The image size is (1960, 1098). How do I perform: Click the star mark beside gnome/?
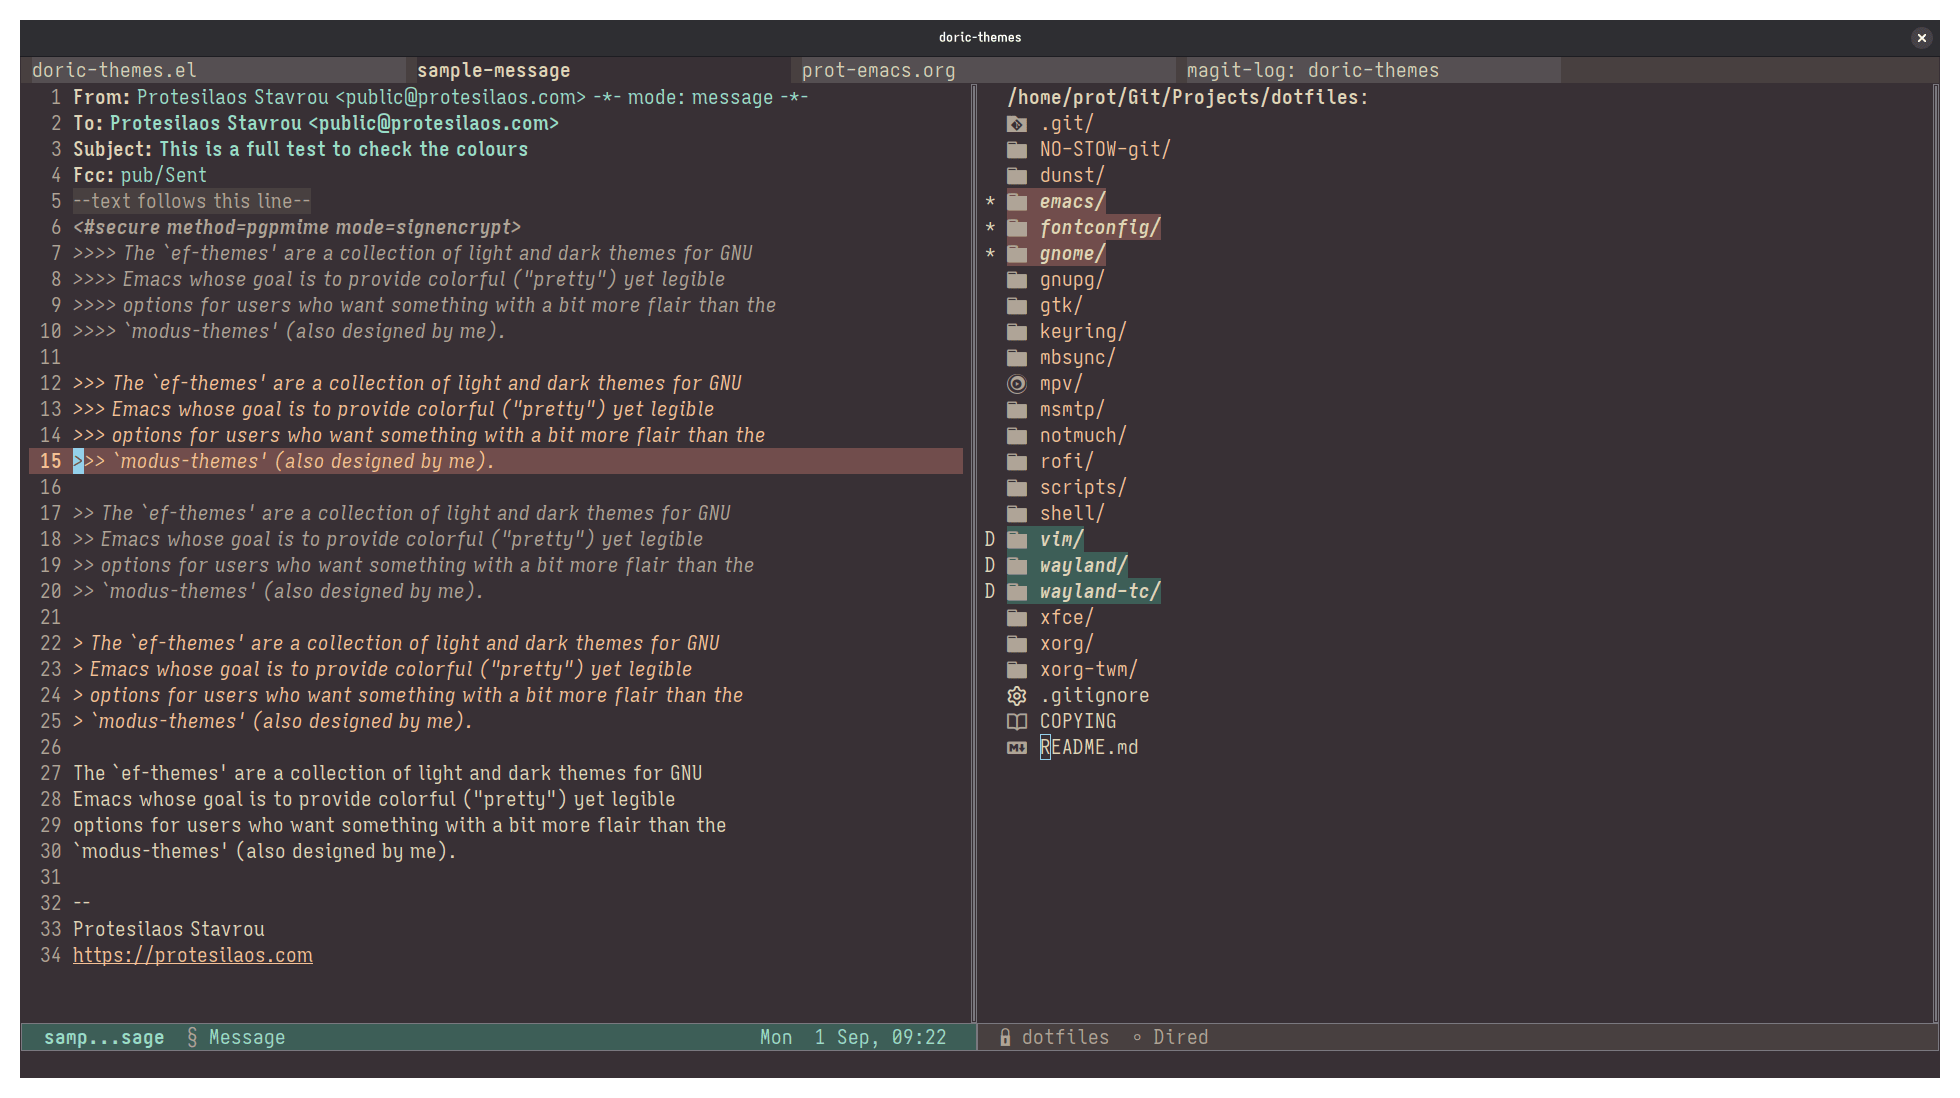click(x=990, y=254)
